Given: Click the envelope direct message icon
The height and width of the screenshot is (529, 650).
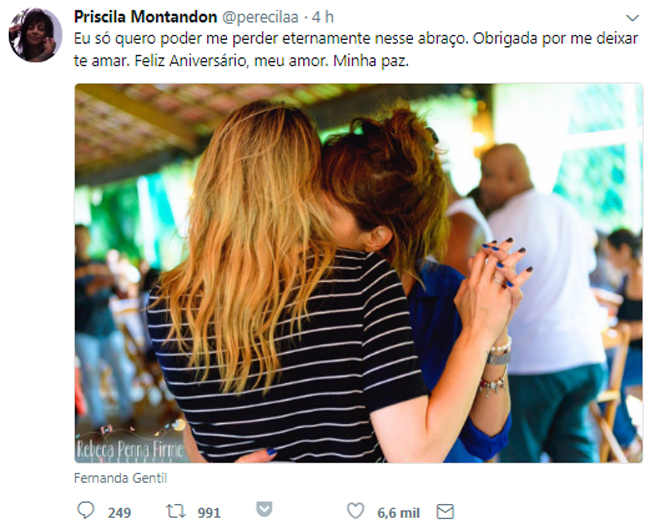Looking at the screenshot, I should [445, 512].
